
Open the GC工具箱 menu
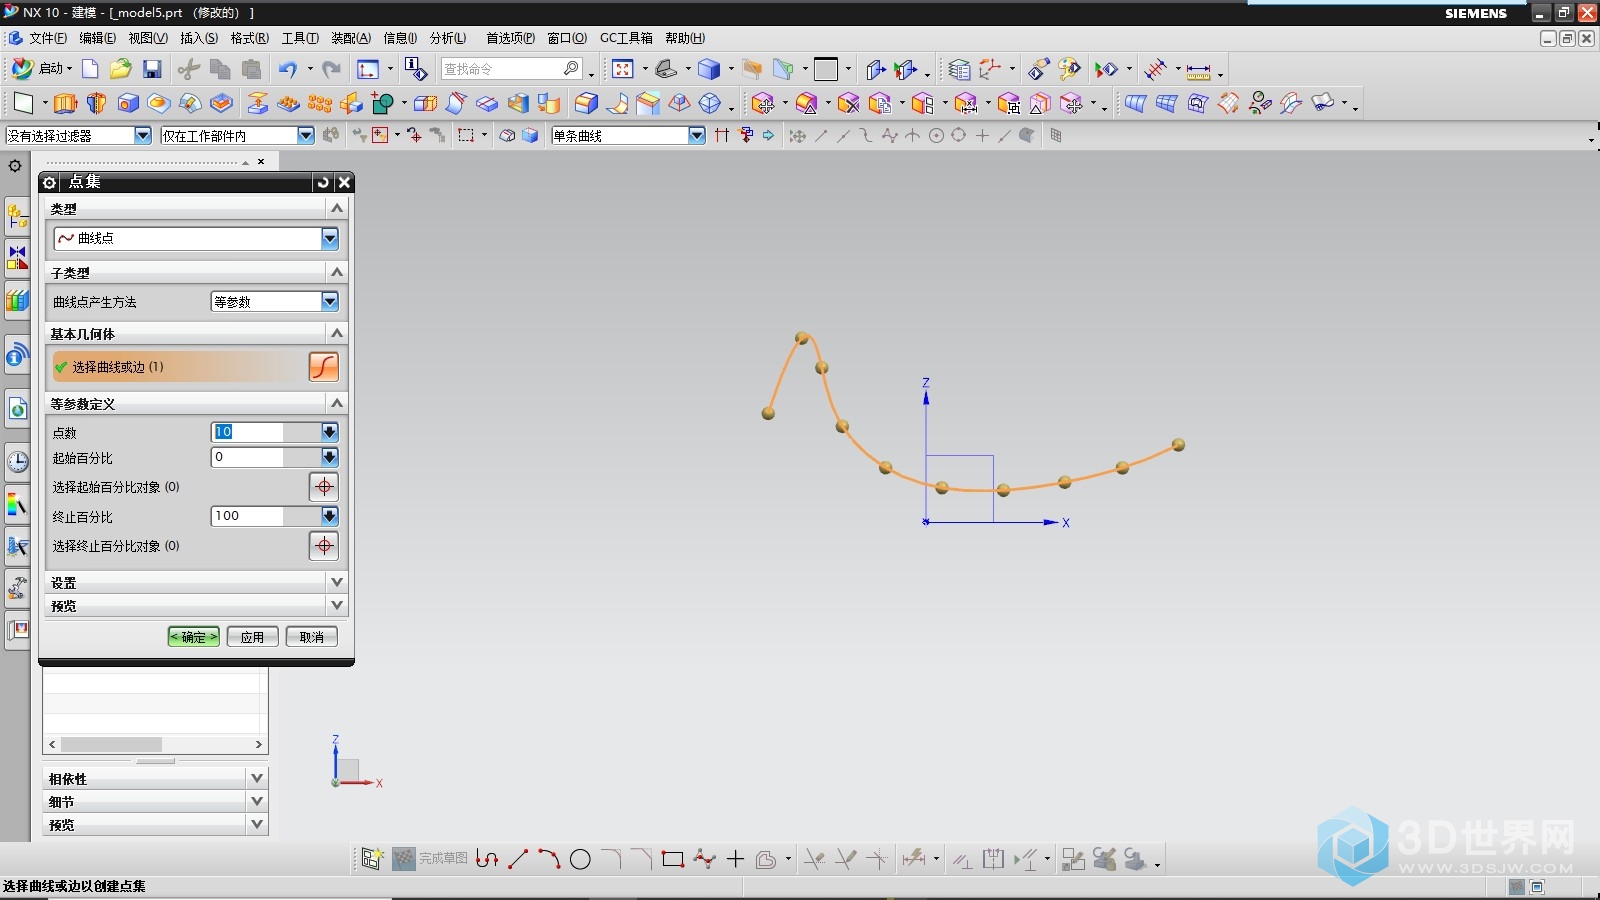pyautogui.click(x=626, y=38)
